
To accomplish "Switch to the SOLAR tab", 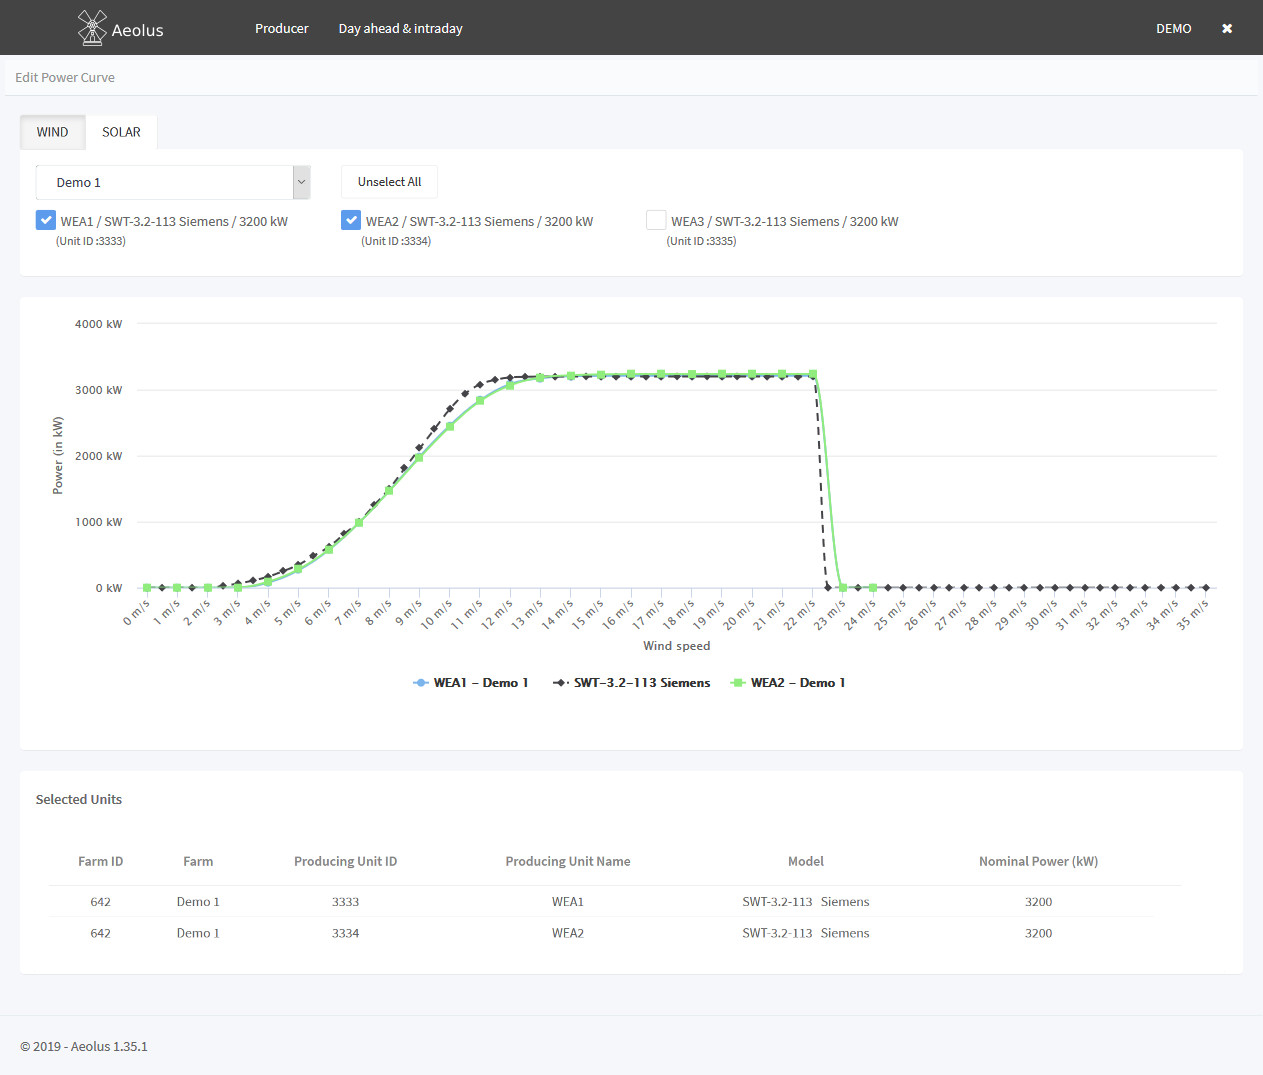I will pos(121,132).
